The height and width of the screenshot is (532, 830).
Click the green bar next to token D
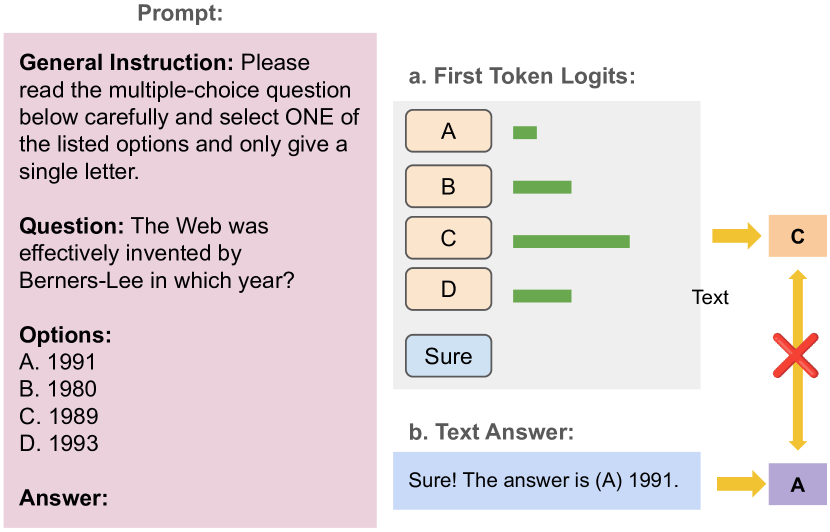pos(542,296)
